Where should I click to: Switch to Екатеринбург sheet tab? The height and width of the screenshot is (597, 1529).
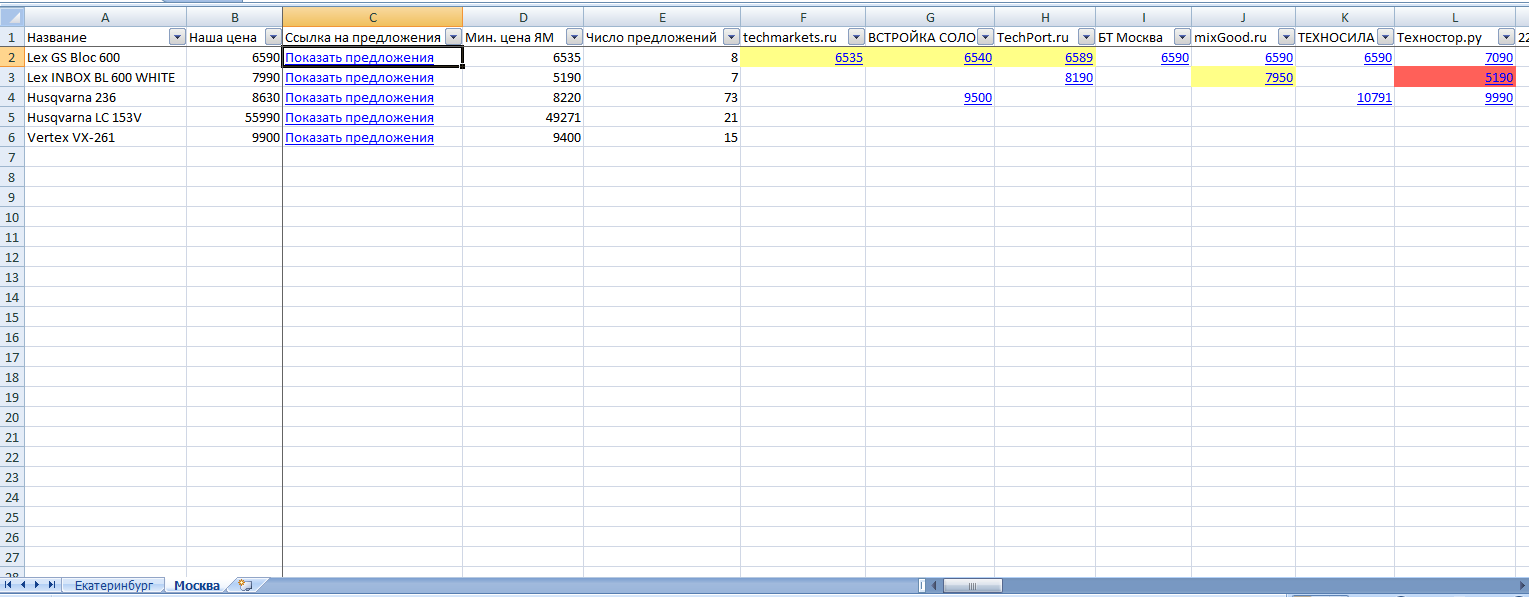click(113, 585)
